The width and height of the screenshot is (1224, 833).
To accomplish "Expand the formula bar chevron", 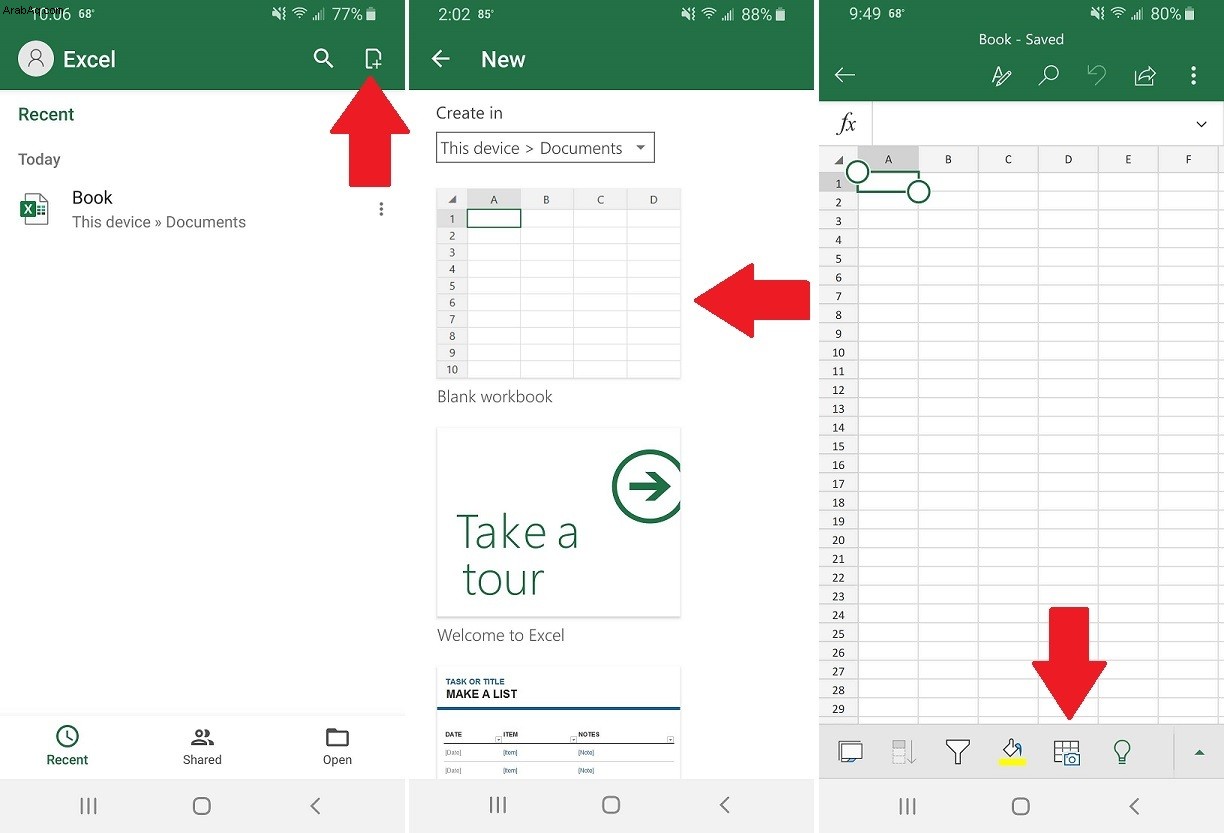I will [x=1201, y=124].
